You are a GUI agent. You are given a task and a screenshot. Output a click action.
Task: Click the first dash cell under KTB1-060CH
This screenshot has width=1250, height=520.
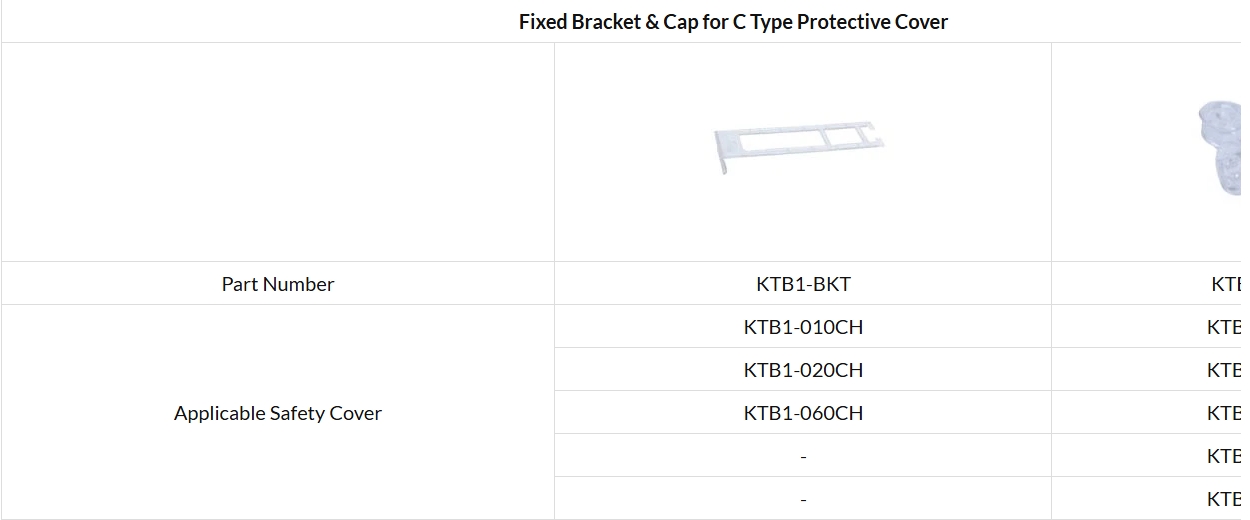tap(803, 456)
